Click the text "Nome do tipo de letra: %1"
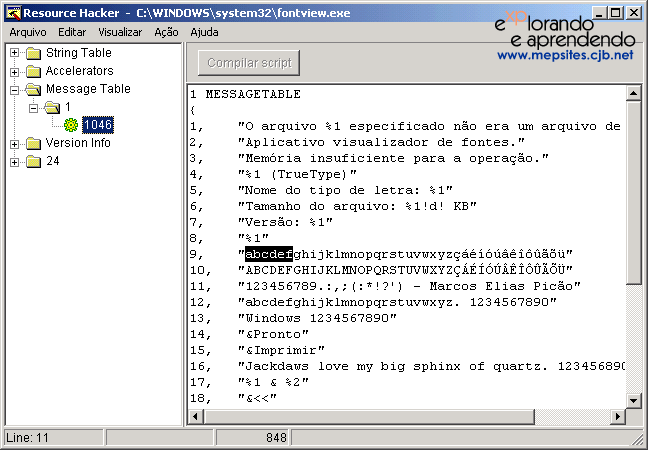The image size is (648, 450). click(x=345, y=190)
